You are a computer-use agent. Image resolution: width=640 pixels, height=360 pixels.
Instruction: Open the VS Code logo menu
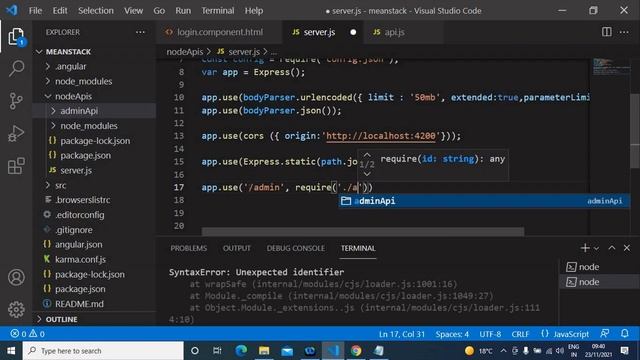(12, 10)
